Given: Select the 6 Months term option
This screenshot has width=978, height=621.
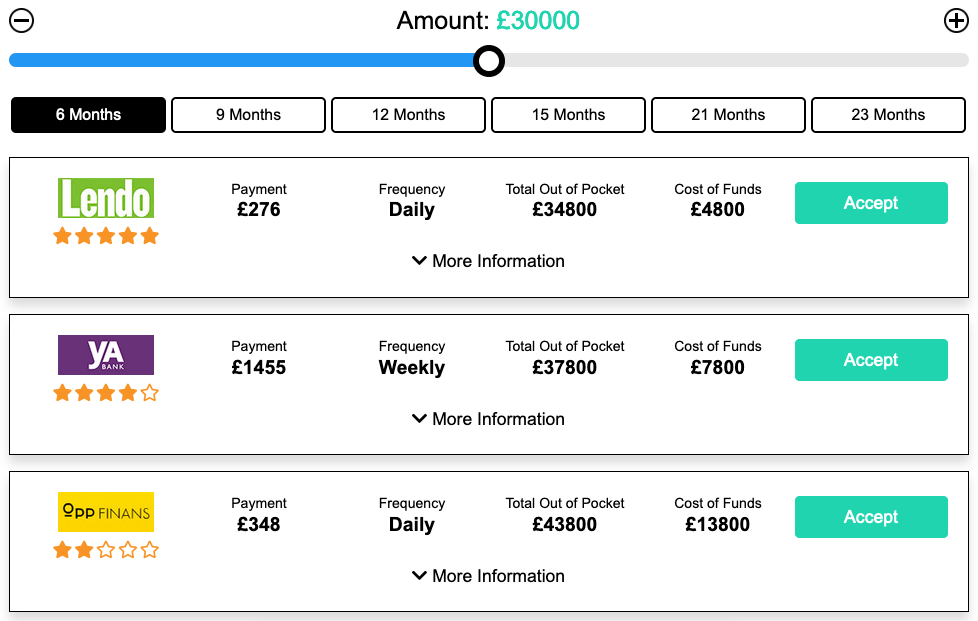Looking at the screenshot, I should [88, 115].
